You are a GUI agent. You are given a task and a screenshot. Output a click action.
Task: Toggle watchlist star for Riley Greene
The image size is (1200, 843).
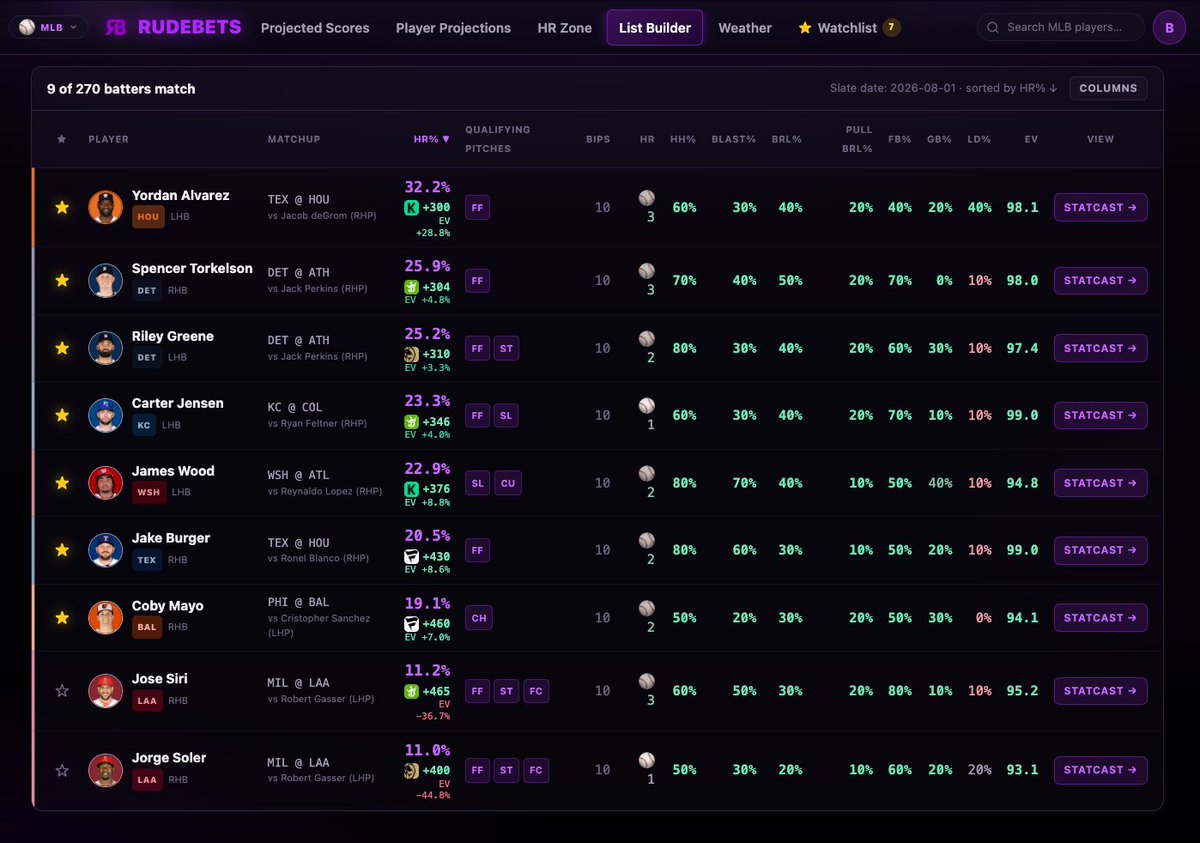point(62,348)
